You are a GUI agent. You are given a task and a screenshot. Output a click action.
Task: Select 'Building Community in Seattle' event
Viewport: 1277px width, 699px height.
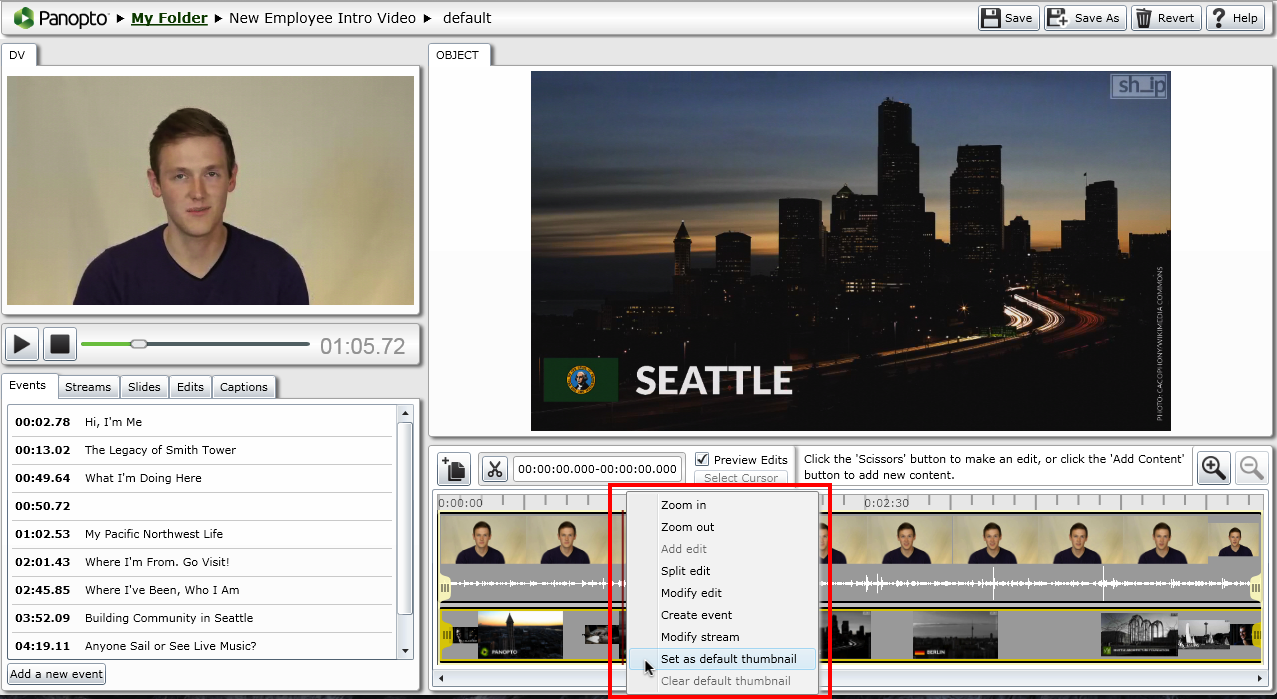point(201,618)
